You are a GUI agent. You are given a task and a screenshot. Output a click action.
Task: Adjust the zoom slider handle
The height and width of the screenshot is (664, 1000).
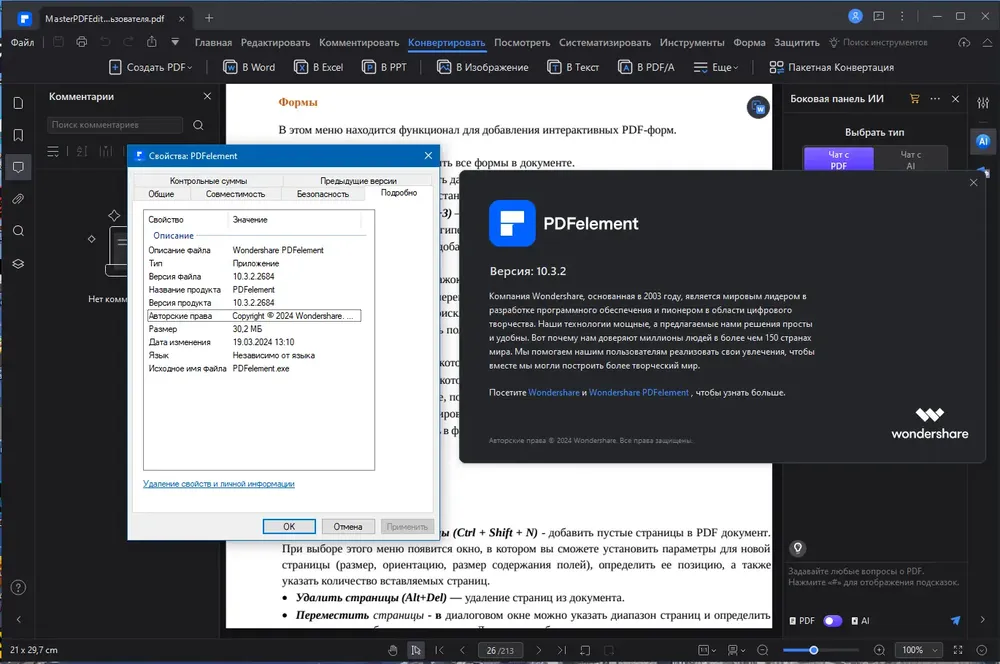814,650
